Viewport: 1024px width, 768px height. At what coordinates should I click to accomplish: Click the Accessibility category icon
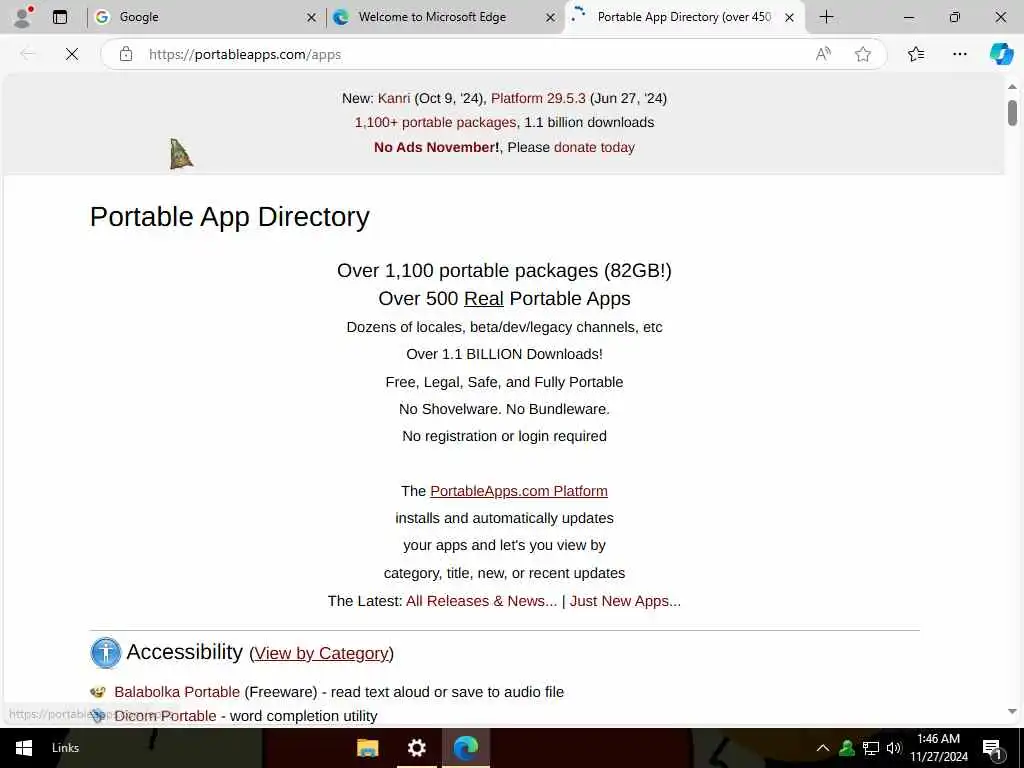(x=105, y=652)
